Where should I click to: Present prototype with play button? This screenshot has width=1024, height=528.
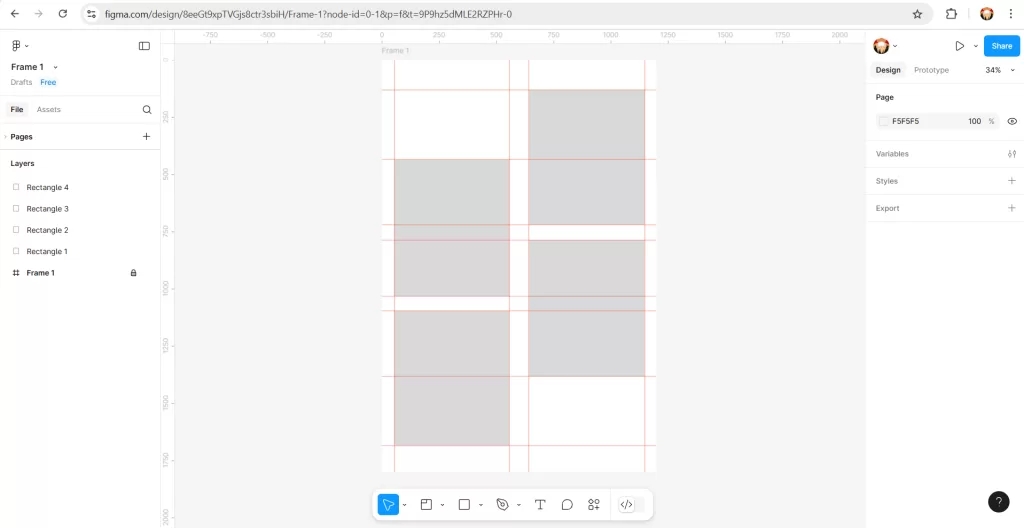pyautogui.click(x=959, y=46)
